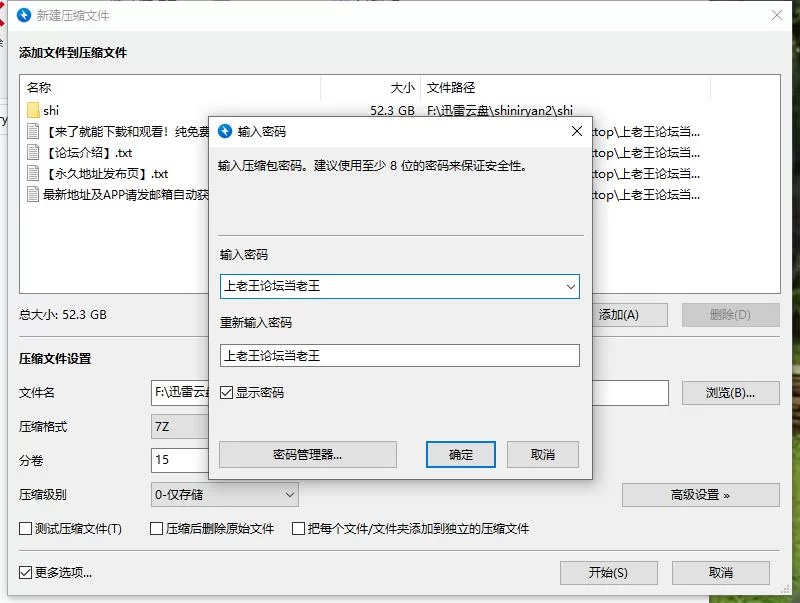Click the 名称 column header

pos(39,88)
